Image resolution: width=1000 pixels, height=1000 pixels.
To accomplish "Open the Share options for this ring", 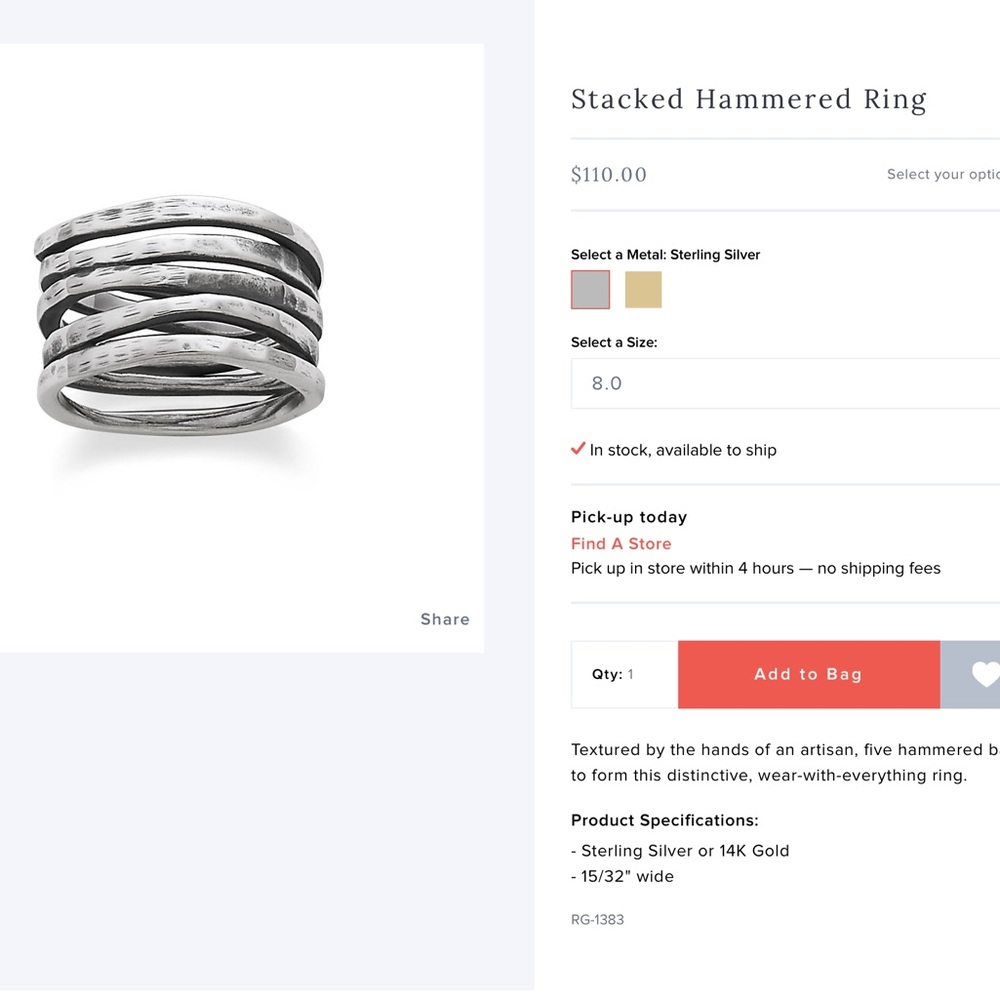I will pos(444,619).
